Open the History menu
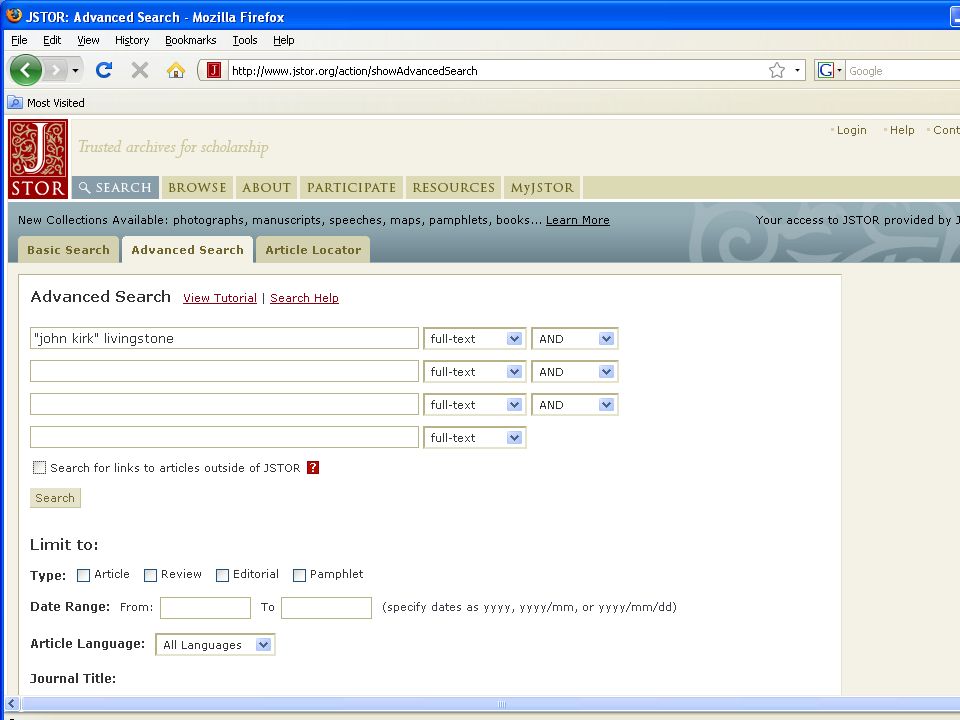 pyautogui.click(x=132, y=40)
